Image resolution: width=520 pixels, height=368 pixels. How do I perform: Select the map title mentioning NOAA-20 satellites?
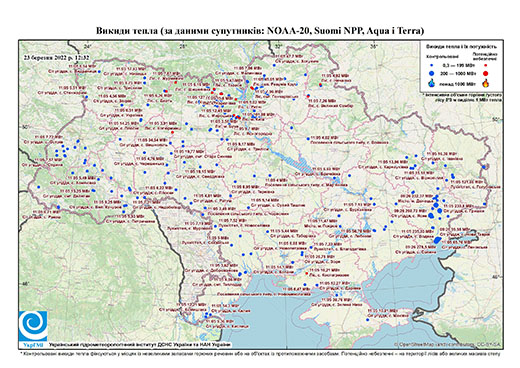260,31
